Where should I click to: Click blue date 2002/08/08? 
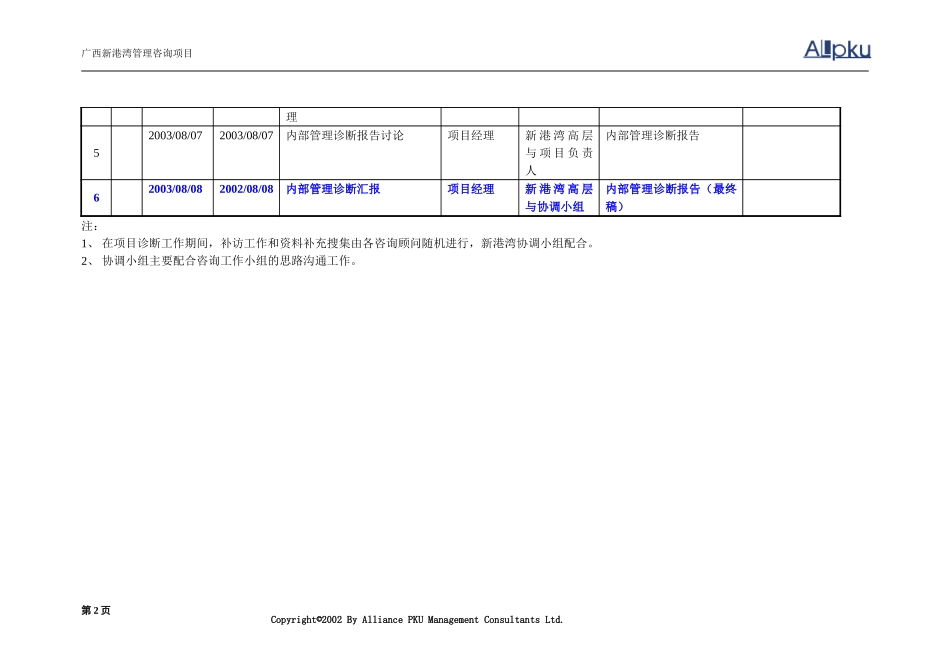(x=246, y=189)
